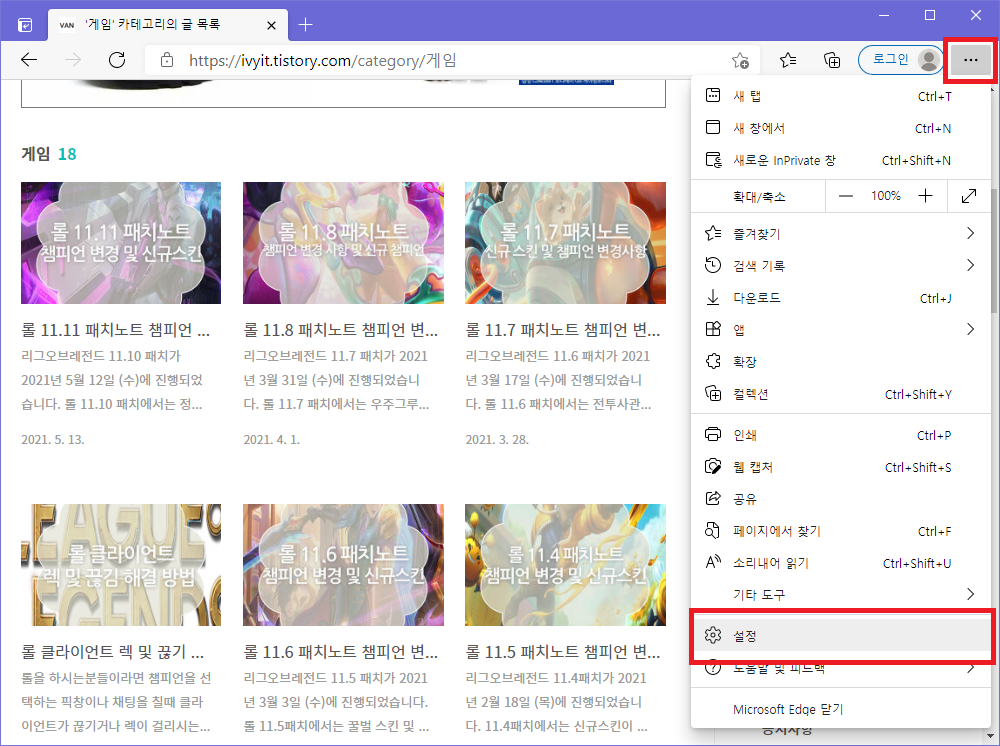The image size is (1000, 746).
Task: Open the Favorites list toolbar icon
Action: coord(788,60)
